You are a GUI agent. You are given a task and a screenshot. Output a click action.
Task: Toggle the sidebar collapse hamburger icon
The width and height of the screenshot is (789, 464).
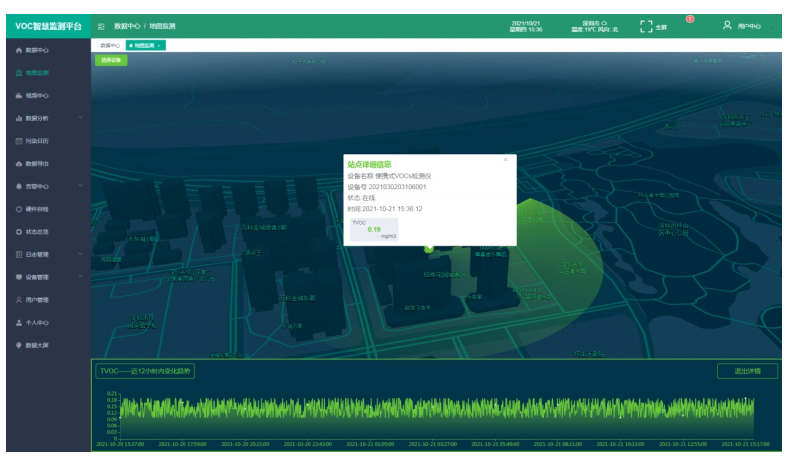101,26
